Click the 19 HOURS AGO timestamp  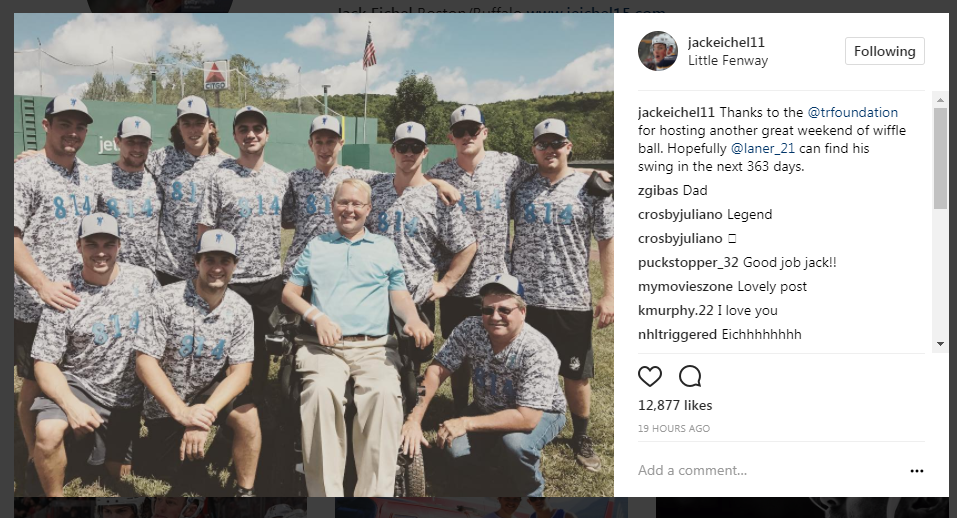tap(674, 428)
